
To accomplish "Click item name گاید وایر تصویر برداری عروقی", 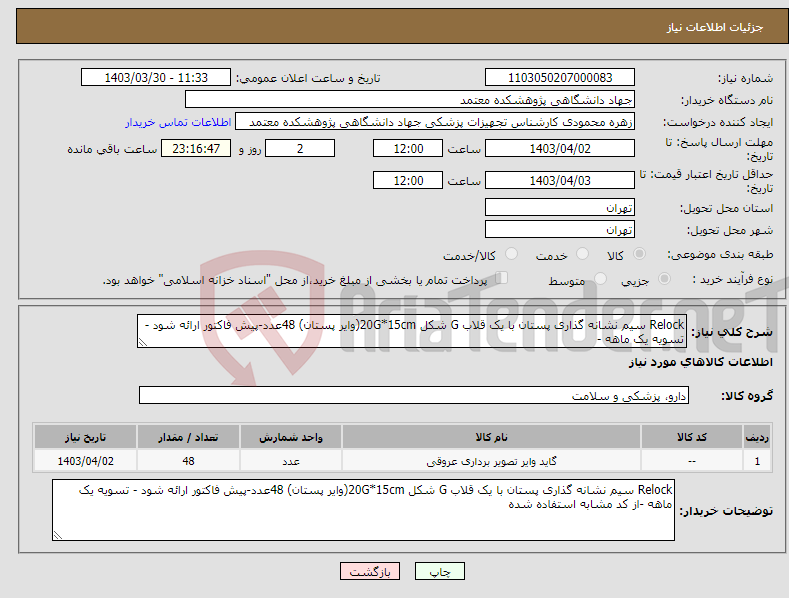I will pos(491,461).
